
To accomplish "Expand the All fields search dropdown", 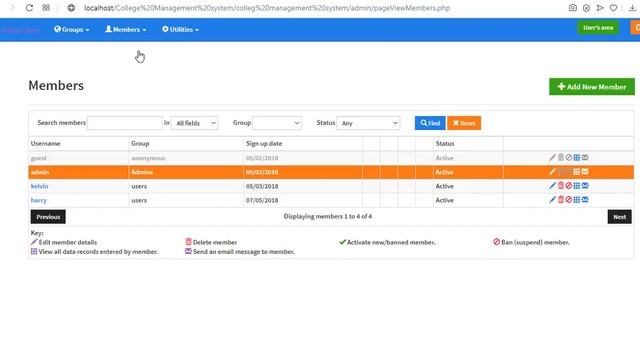I will 195,123.
